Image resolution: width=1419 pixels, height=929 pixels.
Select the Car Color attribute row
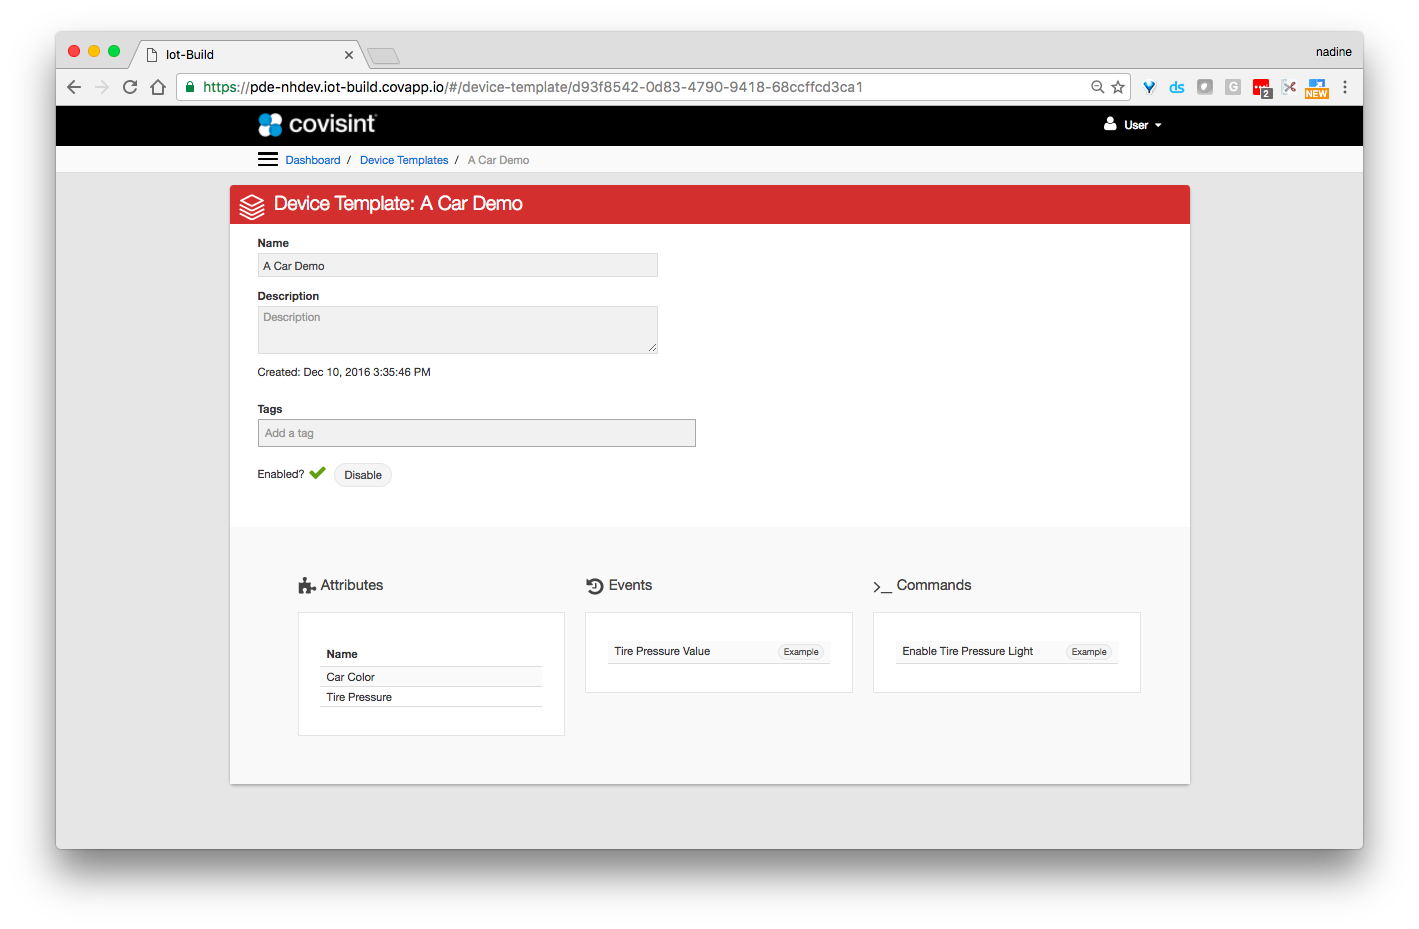point(431,677)
